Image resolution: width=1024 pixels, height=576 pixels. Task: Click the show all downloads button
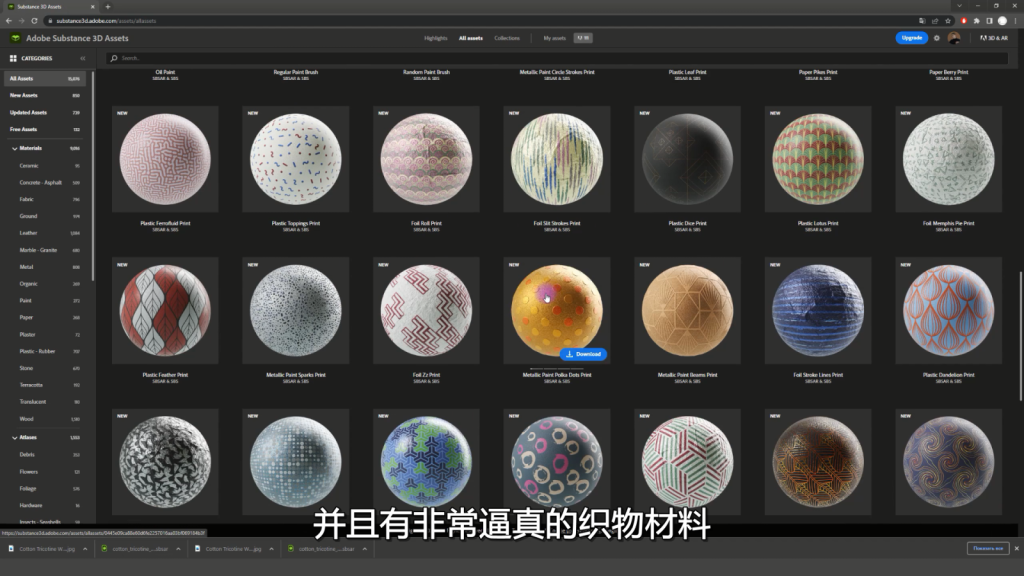(988, 549)
